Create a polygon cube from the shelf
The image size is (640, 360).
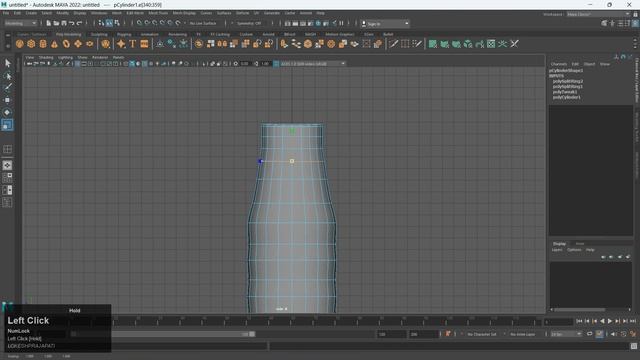[31, 44]
